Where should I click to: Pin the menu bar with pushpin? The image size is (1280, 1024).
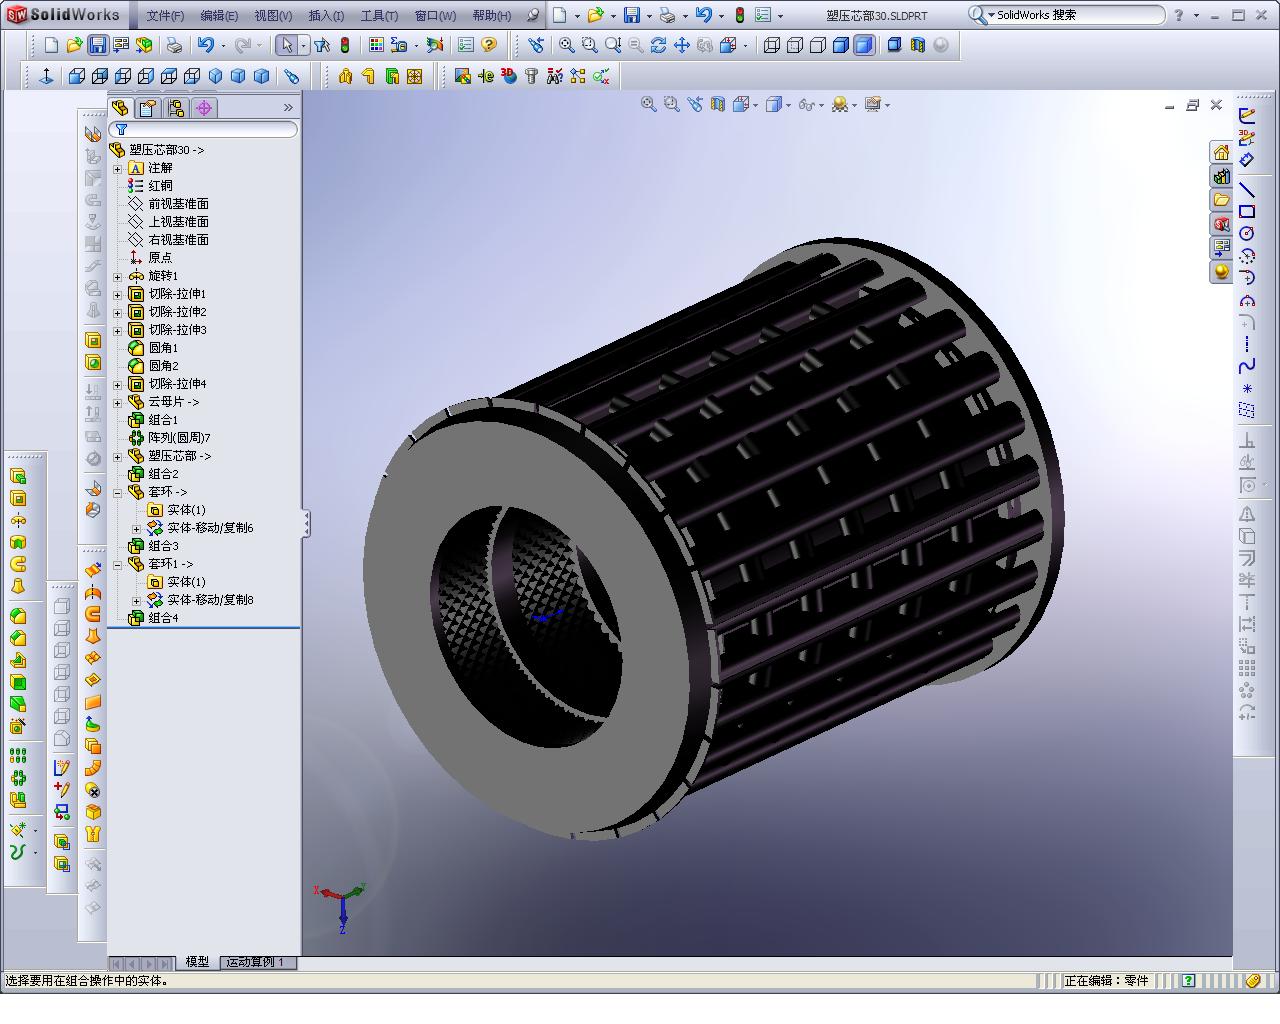[533, 15]
